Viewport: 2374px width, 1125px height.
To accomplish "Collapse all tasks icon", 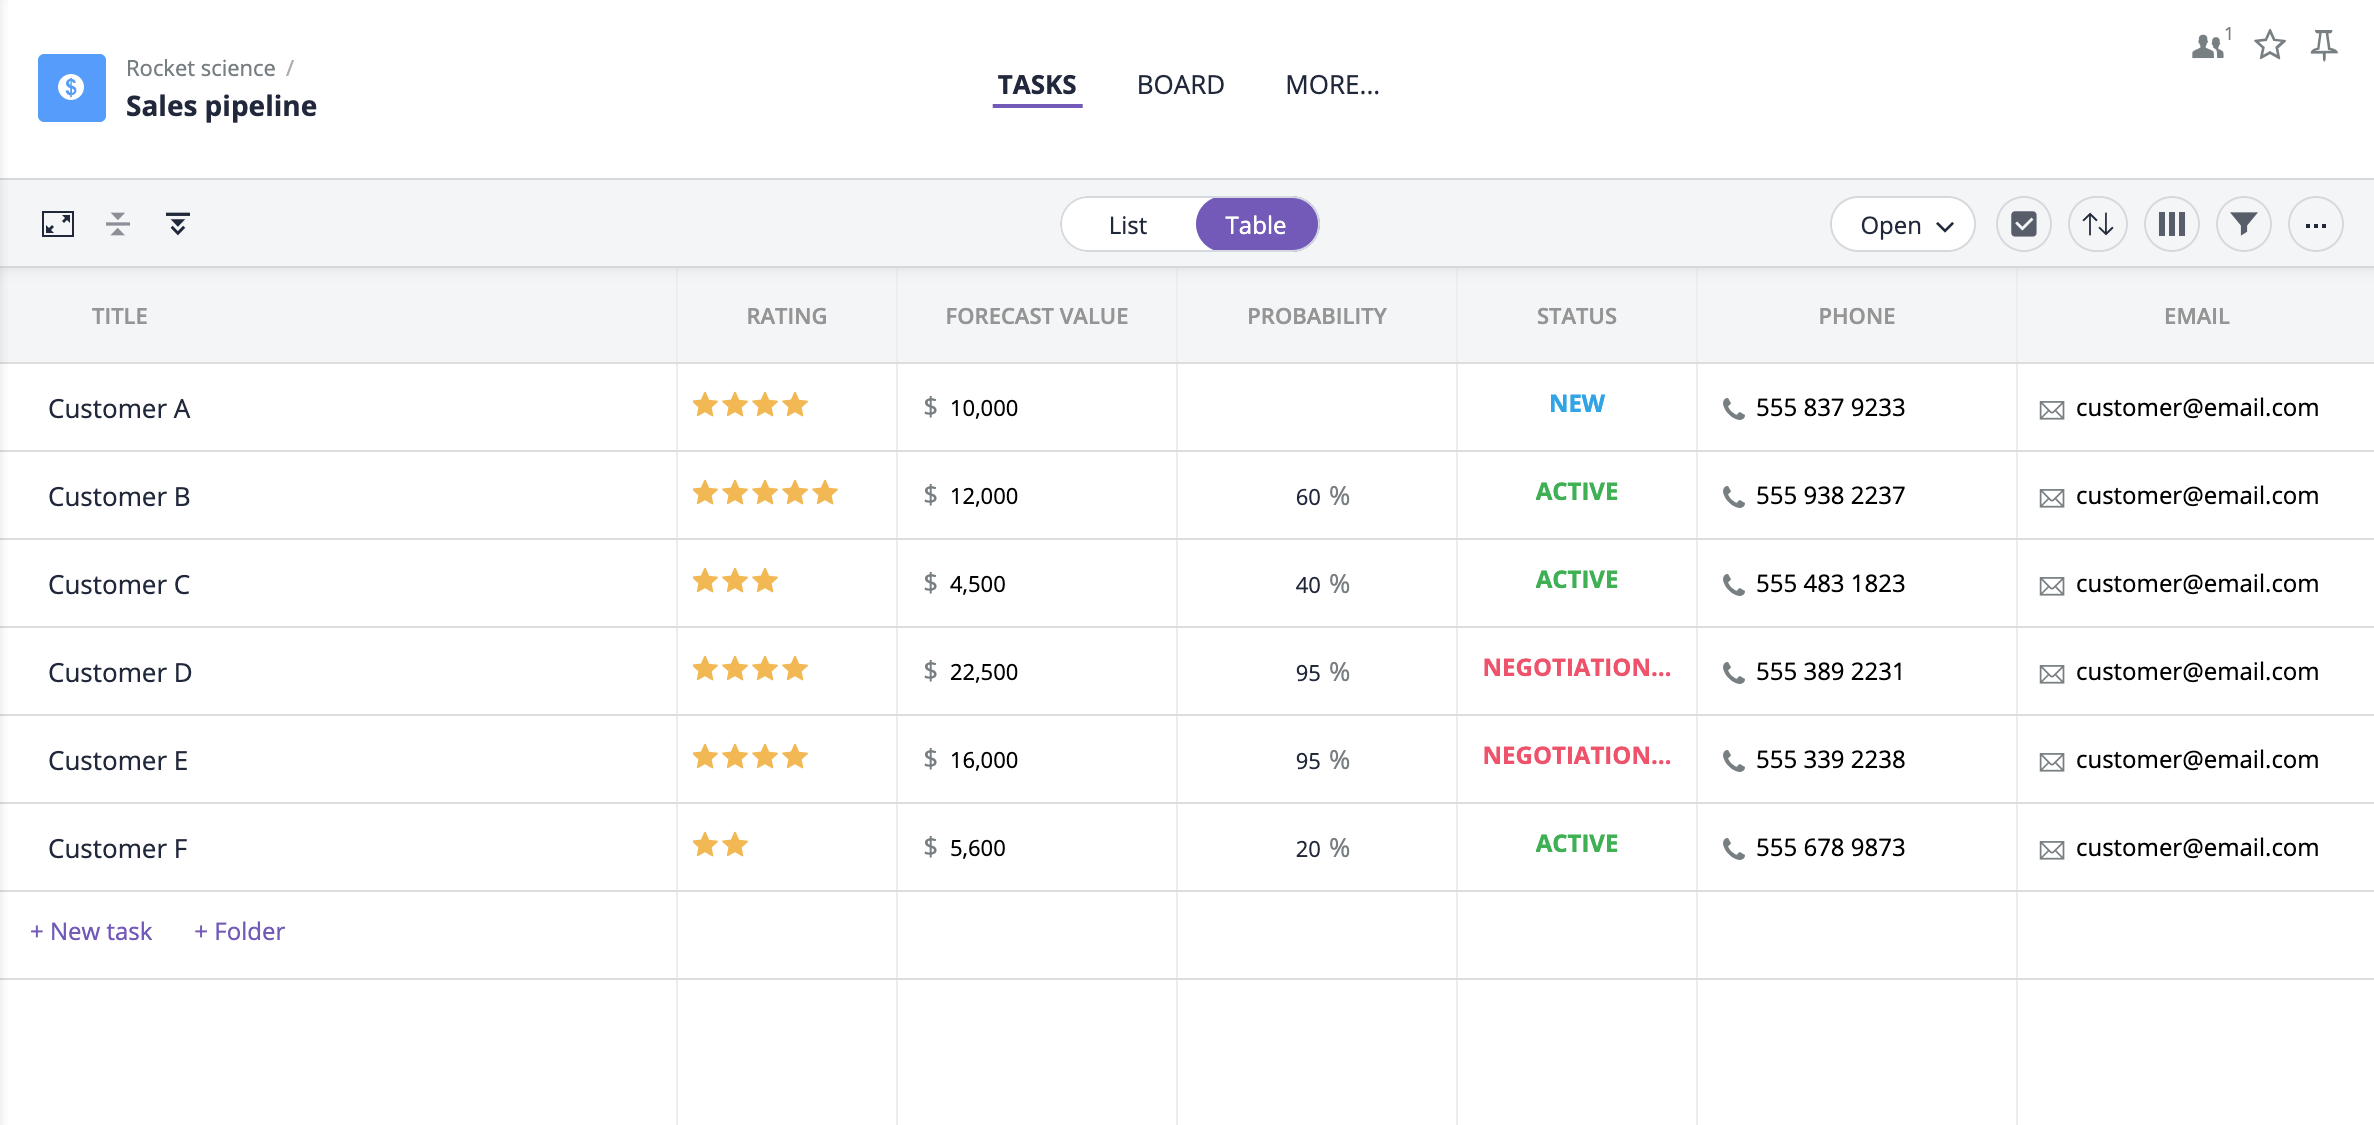I will coord(118,224).
